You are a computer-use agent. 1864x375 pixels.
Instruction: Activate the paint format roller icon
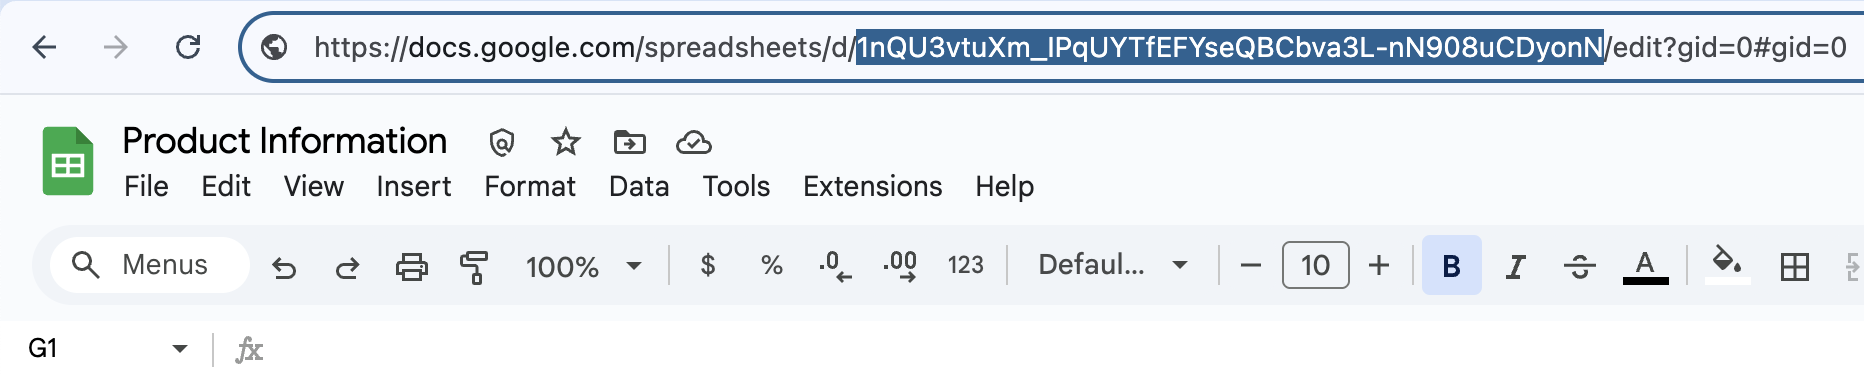point(474,267)
